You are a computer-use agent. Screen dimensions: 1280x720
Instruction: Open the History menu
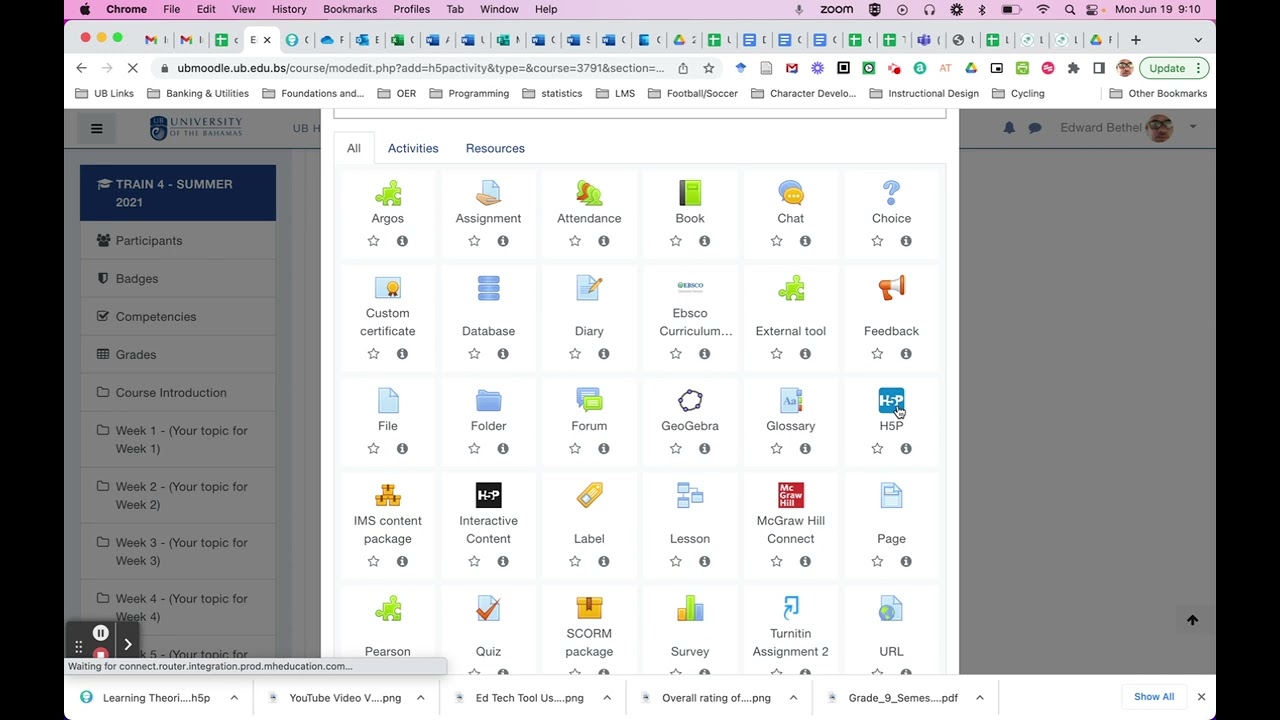[289, 9]
